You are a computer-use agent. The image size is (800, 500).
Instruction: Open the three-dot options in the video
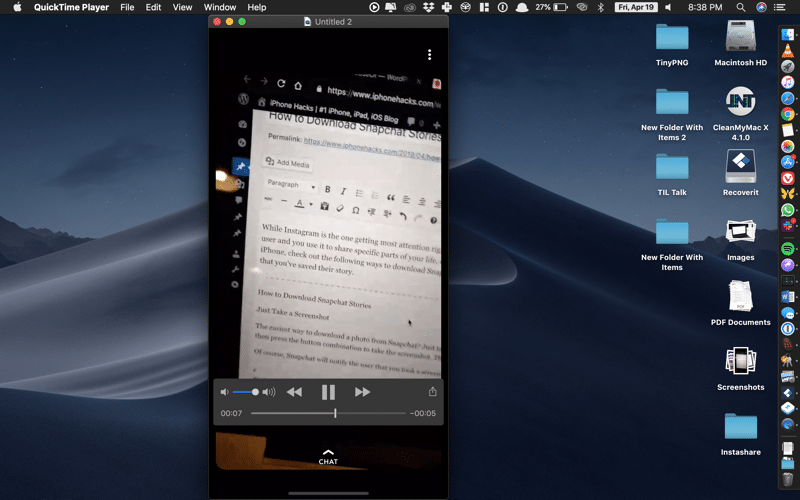429,54
